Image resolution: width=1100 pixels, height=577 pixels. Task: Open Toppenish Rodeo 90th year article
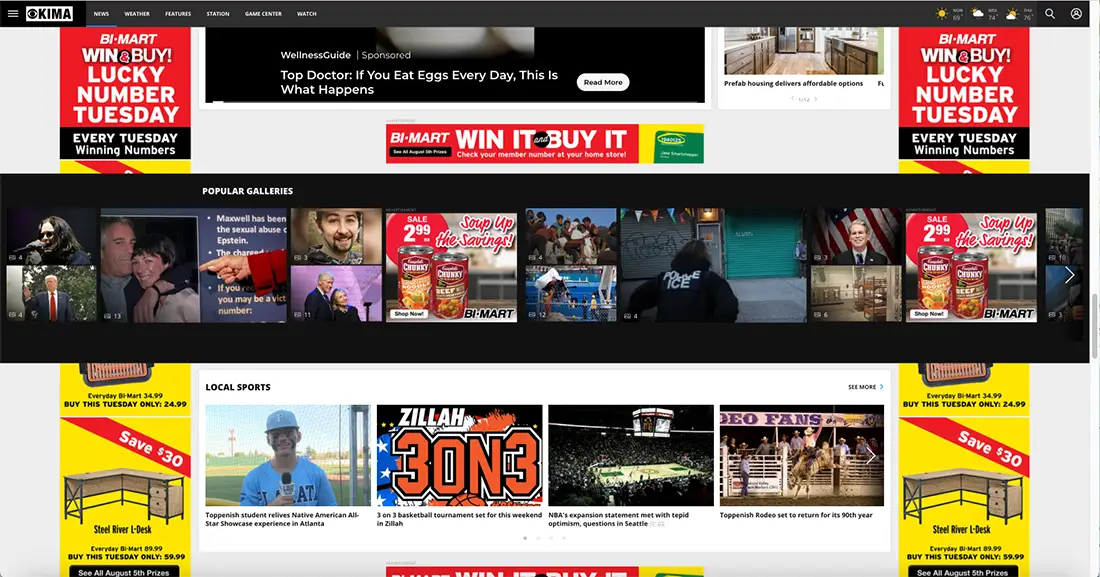click(796, 515)
